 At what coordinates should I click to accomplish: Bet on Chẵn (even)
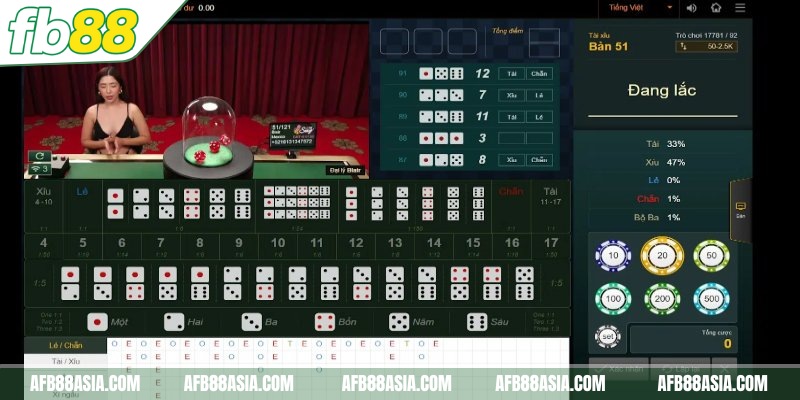(511, 207)
